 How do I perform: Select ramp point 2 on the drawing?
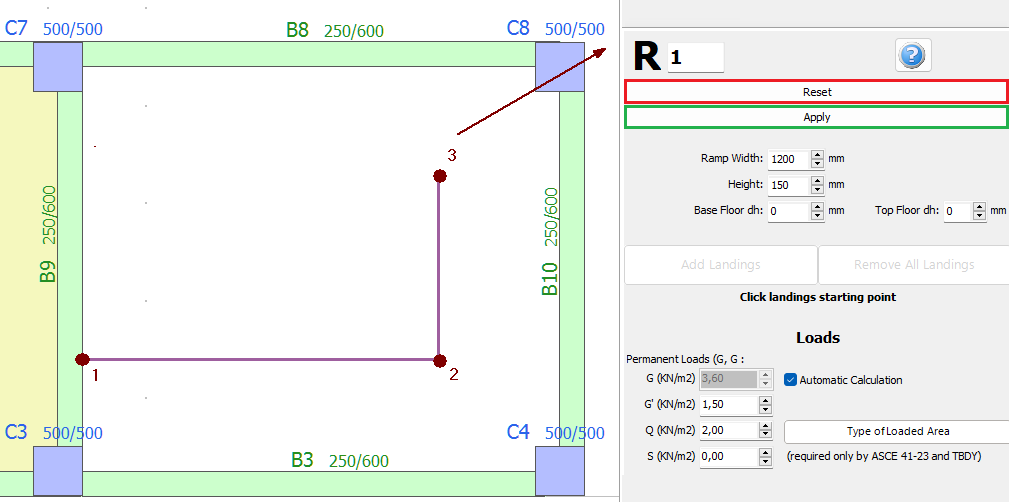[438, 360]
